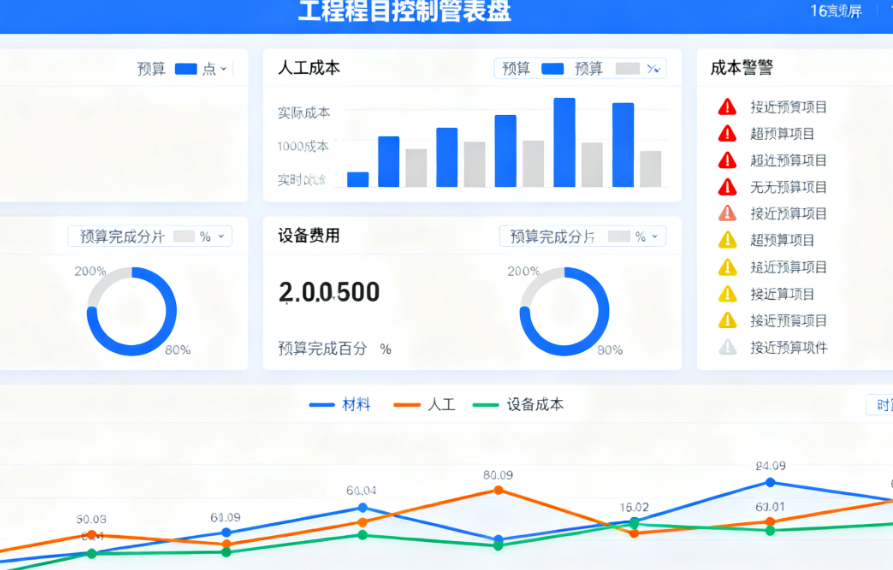Click the 无无预算项目 alert text
Screen dimensions: 893x570
(x=788, y=187)
